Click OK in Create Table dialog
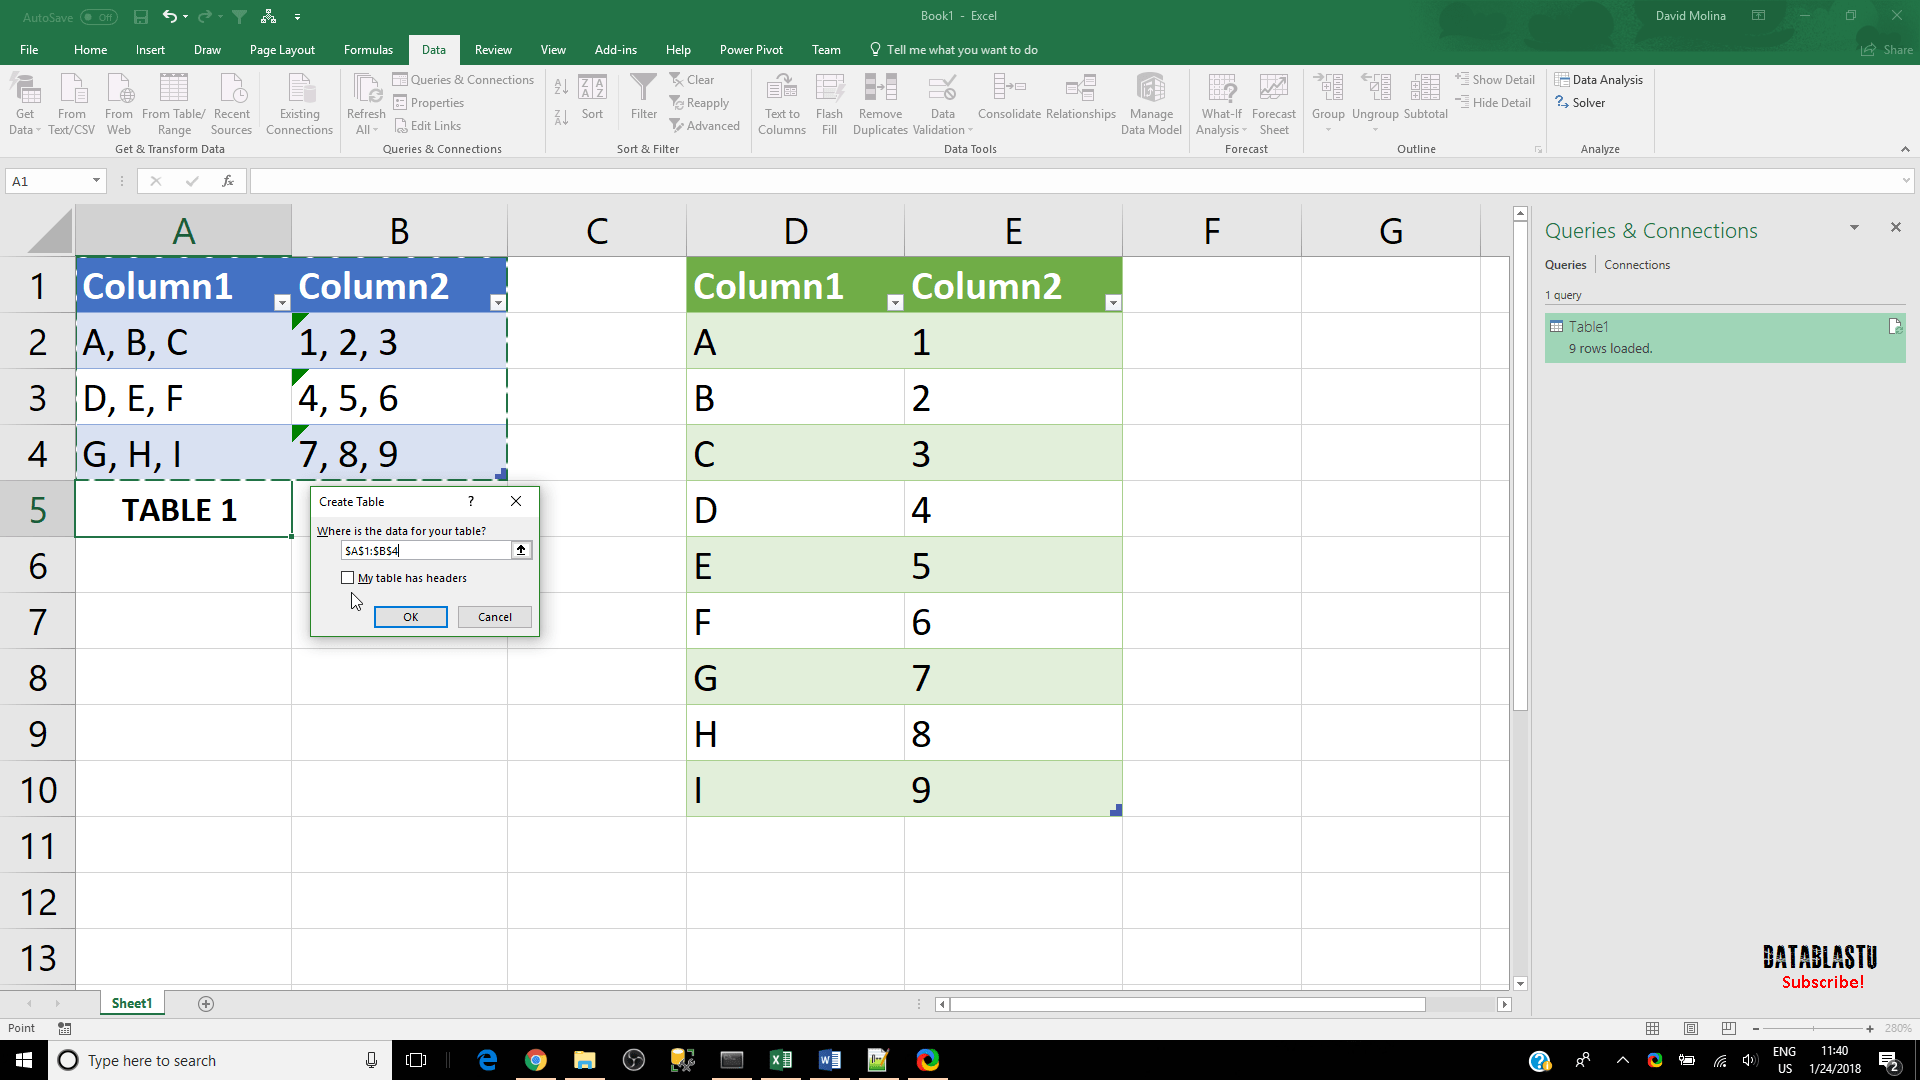The image size is (1920, 1080). pos(410,617)
